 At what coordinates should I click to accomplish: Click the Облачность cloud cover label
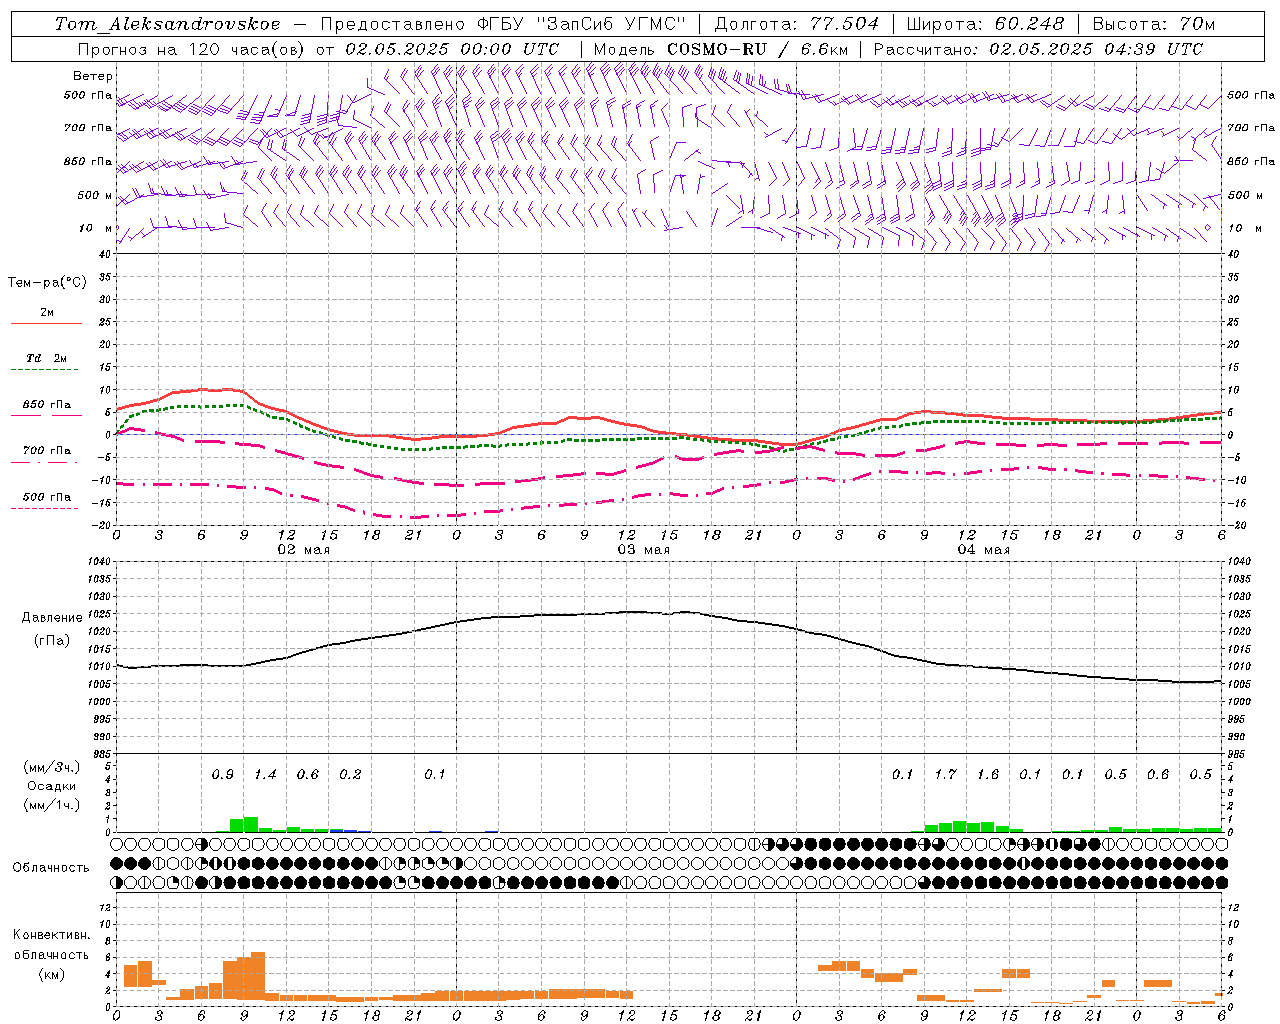pyautogui.click(x=51, y=867)
